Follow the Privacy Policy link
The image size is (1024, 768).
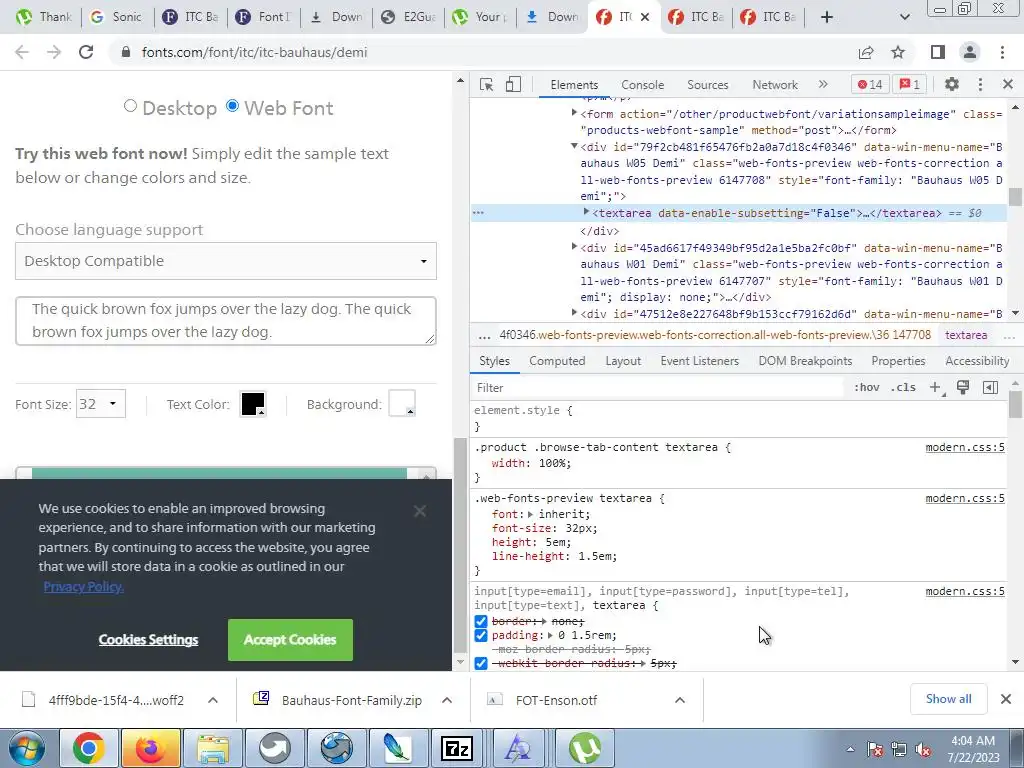pyautogui.click(x=84, y=586)
